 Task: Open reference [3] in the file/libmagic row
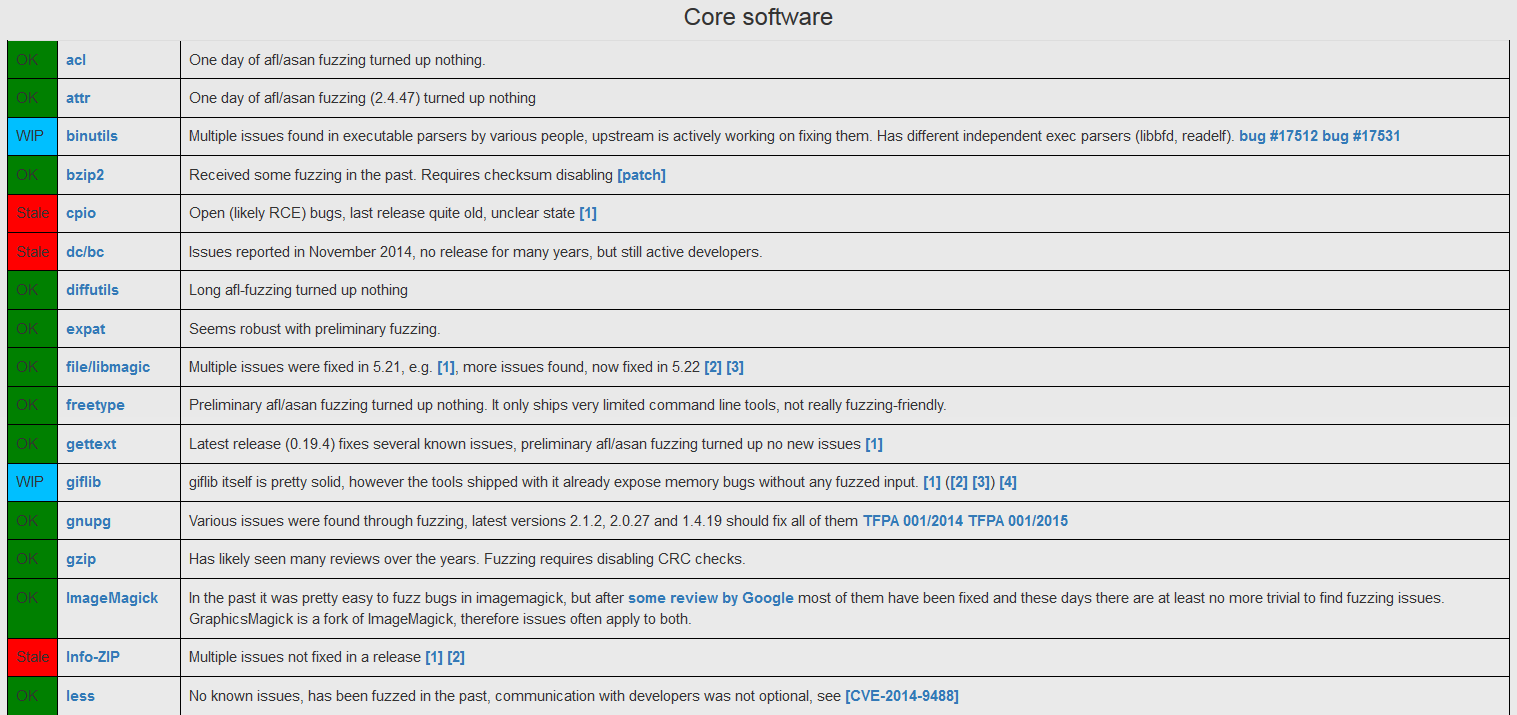[735, 367]
